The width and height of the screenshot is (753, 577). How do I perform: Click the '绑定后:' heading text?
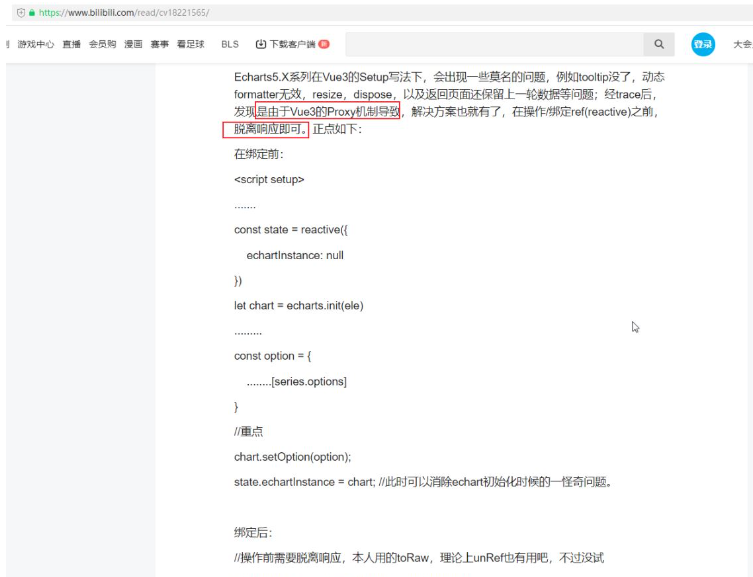[253, 533]
